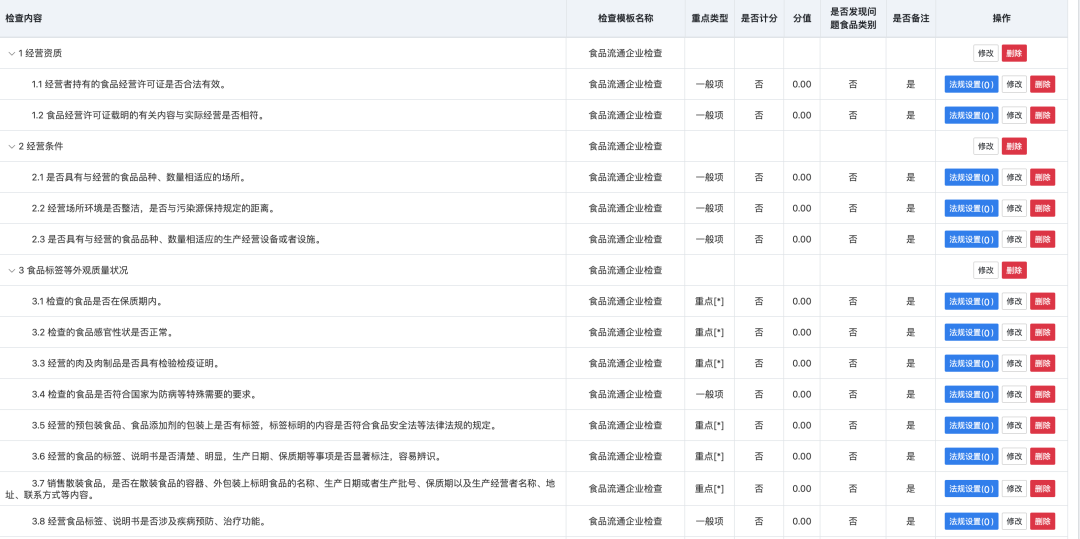Click 修改 for row 3.2
Viewport: 1080px width, 539px height.
[x=1014, y=332]
